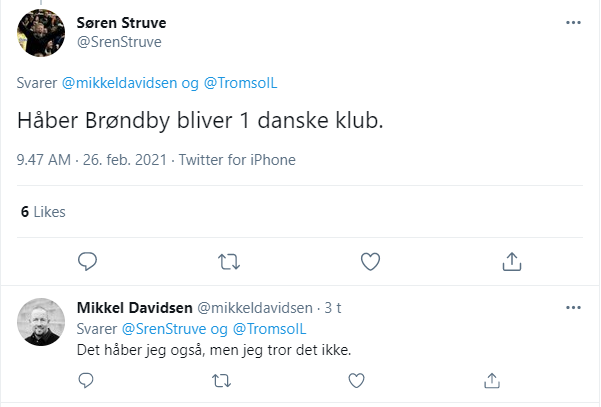601x407 pixels.
Task: Reply to Søren Struve's main tweet
Action: (x=87, y=261)
